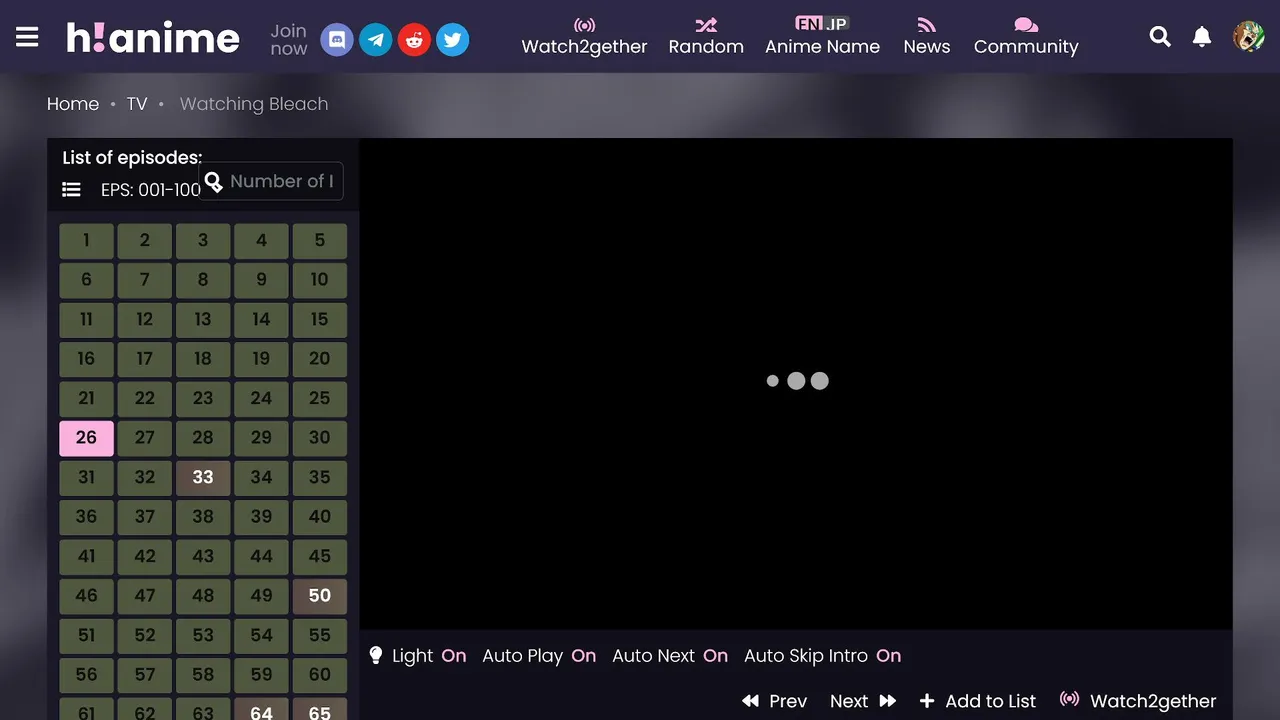This screenshot has width=1280, height=720.
Task: Toggle Auto Skip Intro setting
Action: [x=822, y=656]
